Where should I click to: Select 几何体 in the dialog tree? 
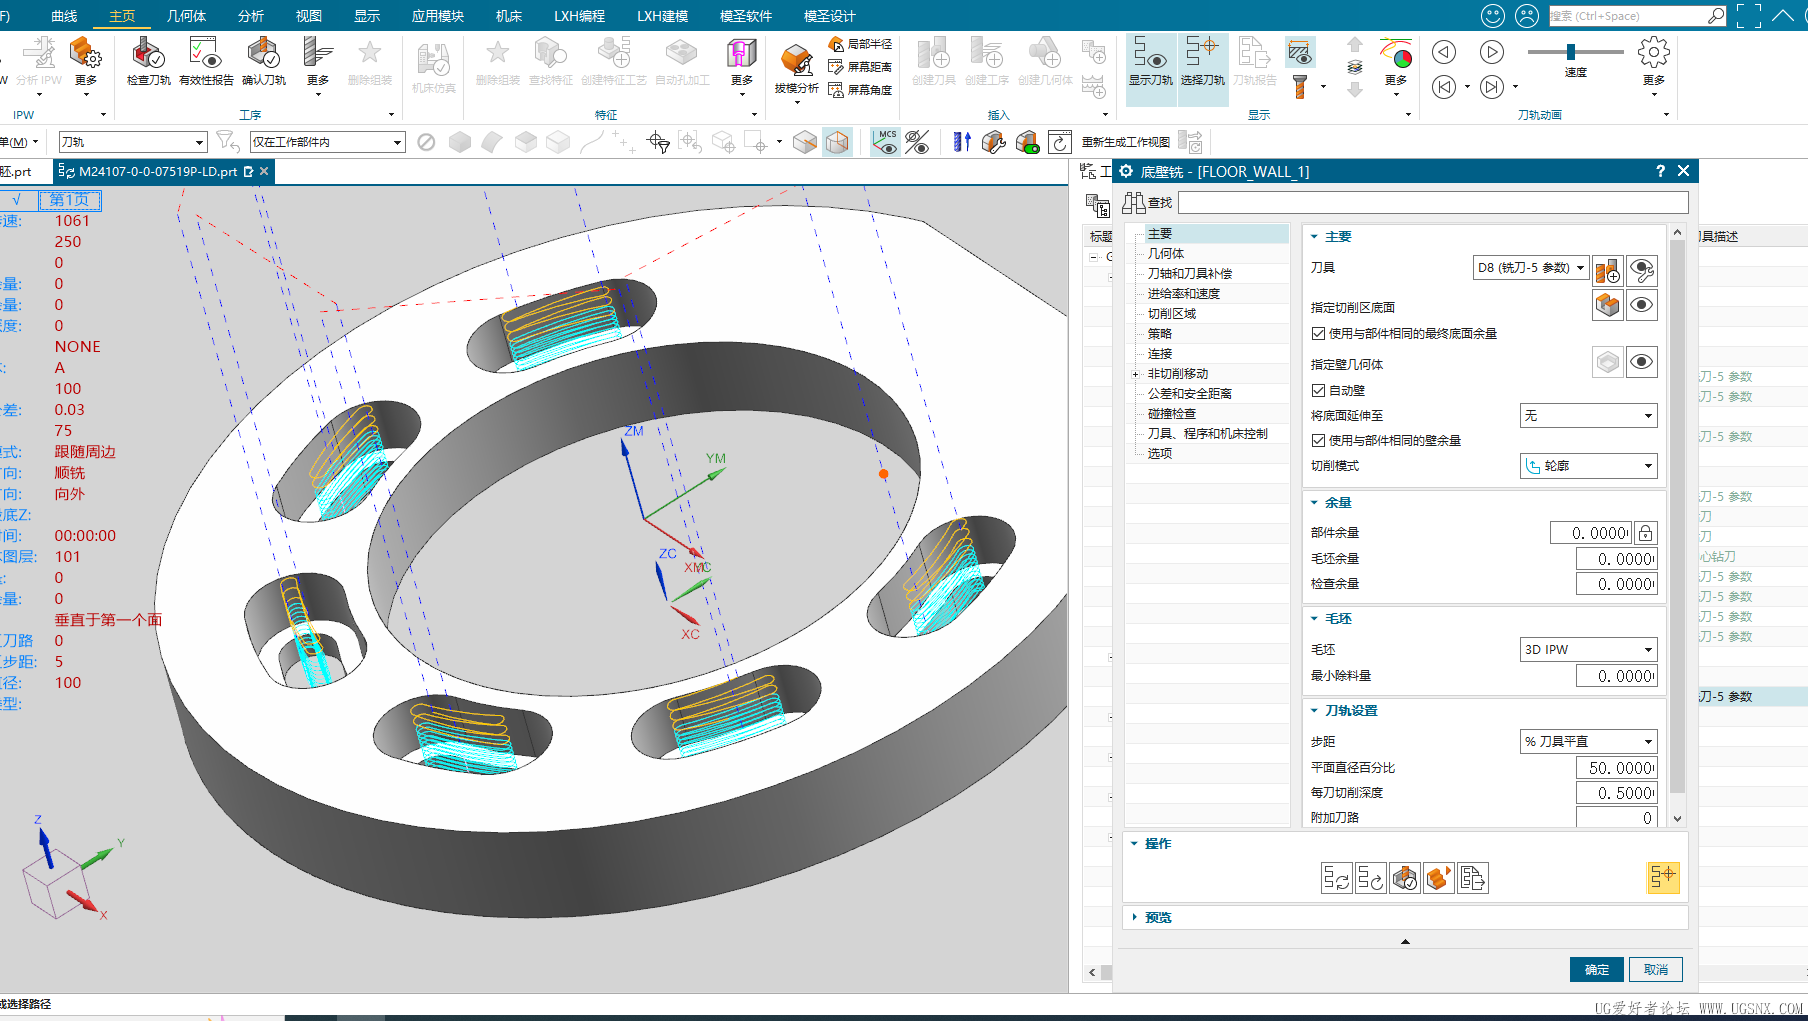pyautogui.click(x=1166, y=254)
